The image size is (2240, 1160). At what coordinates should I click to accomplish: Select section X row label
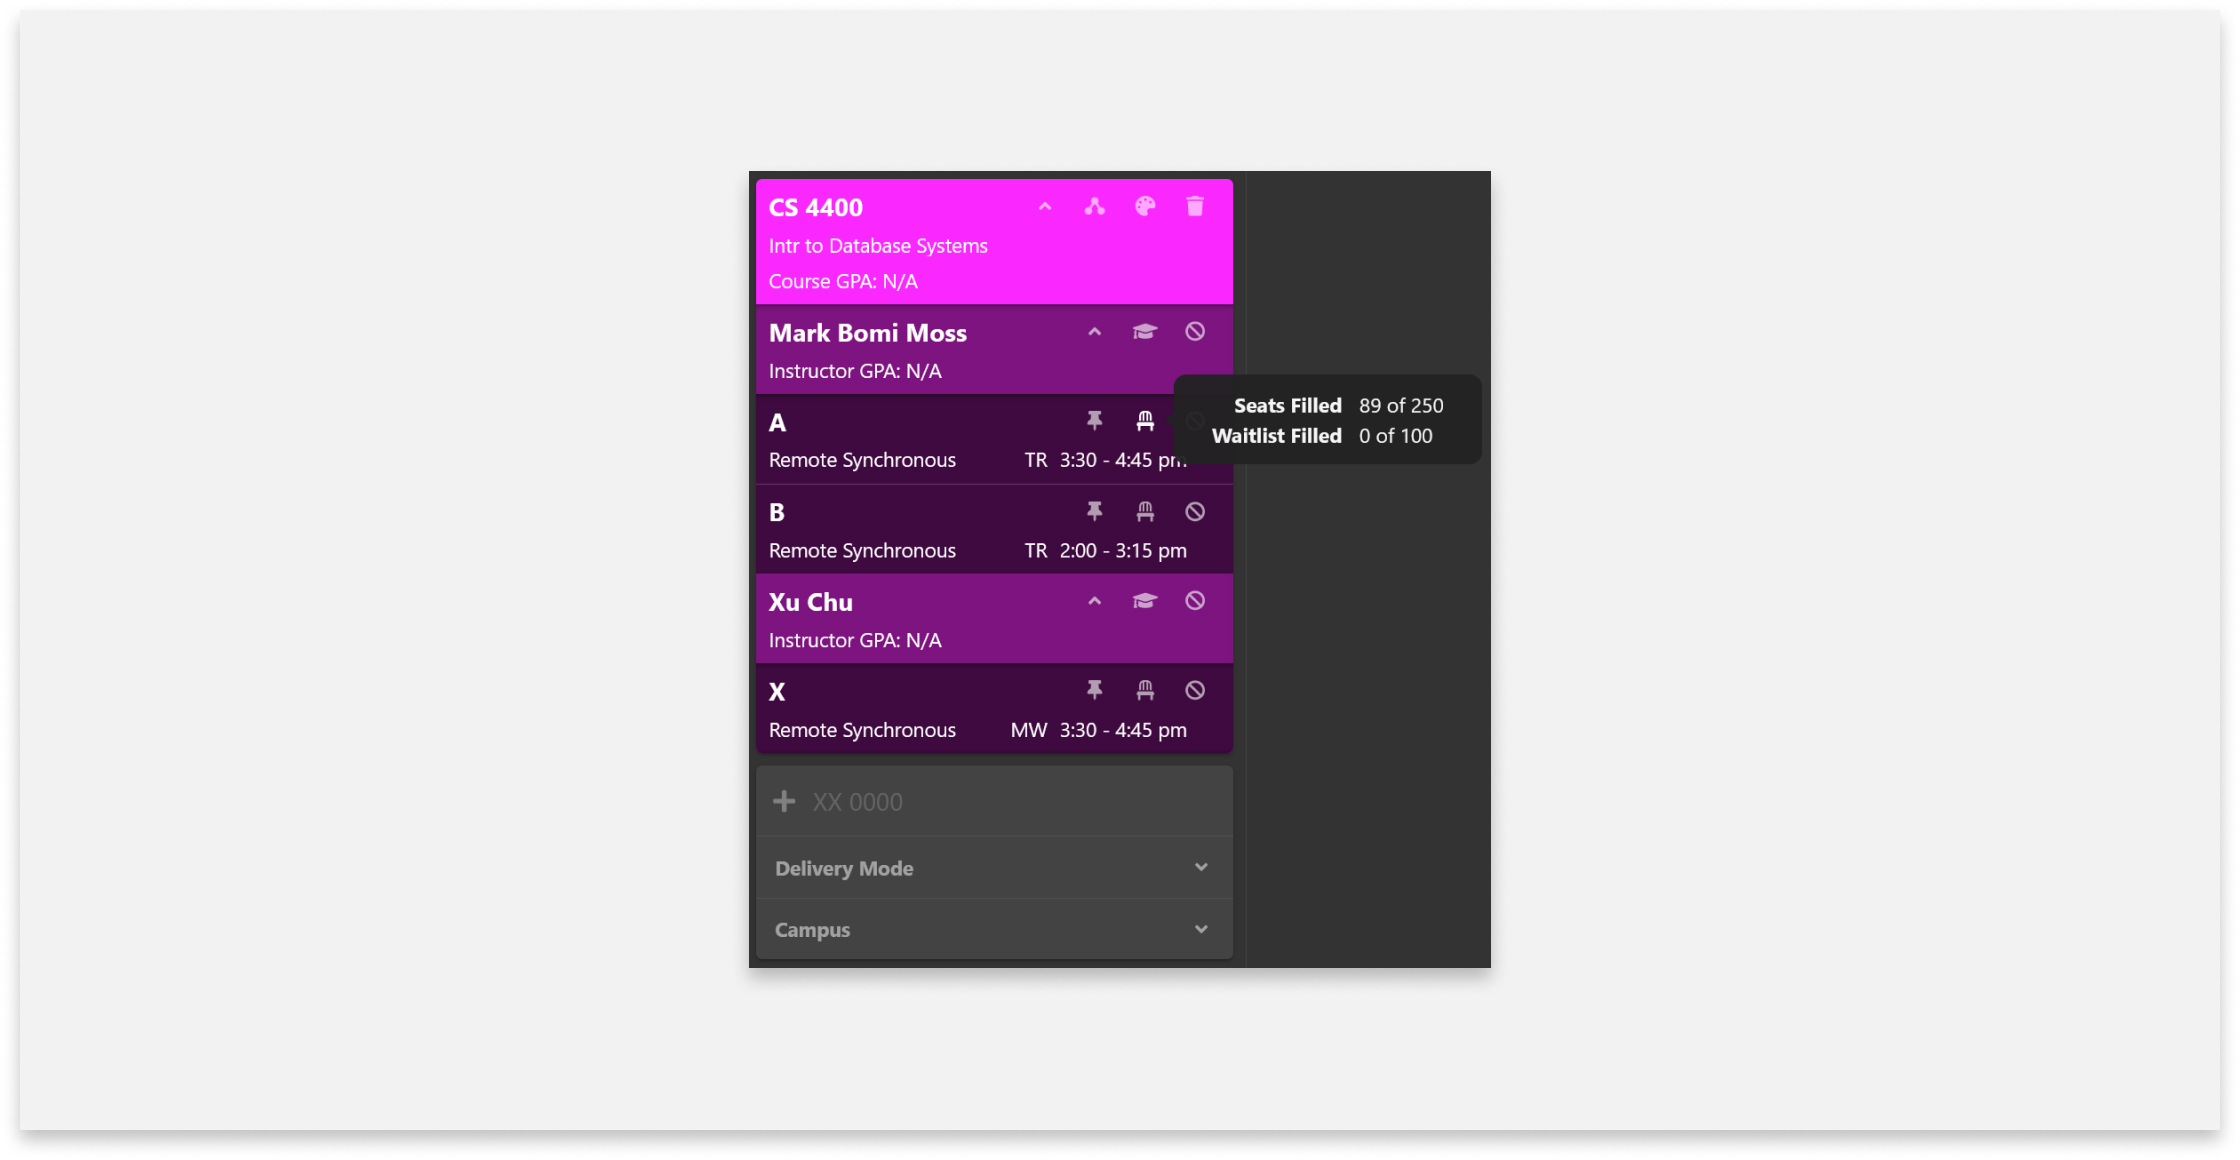pos(777,692)
